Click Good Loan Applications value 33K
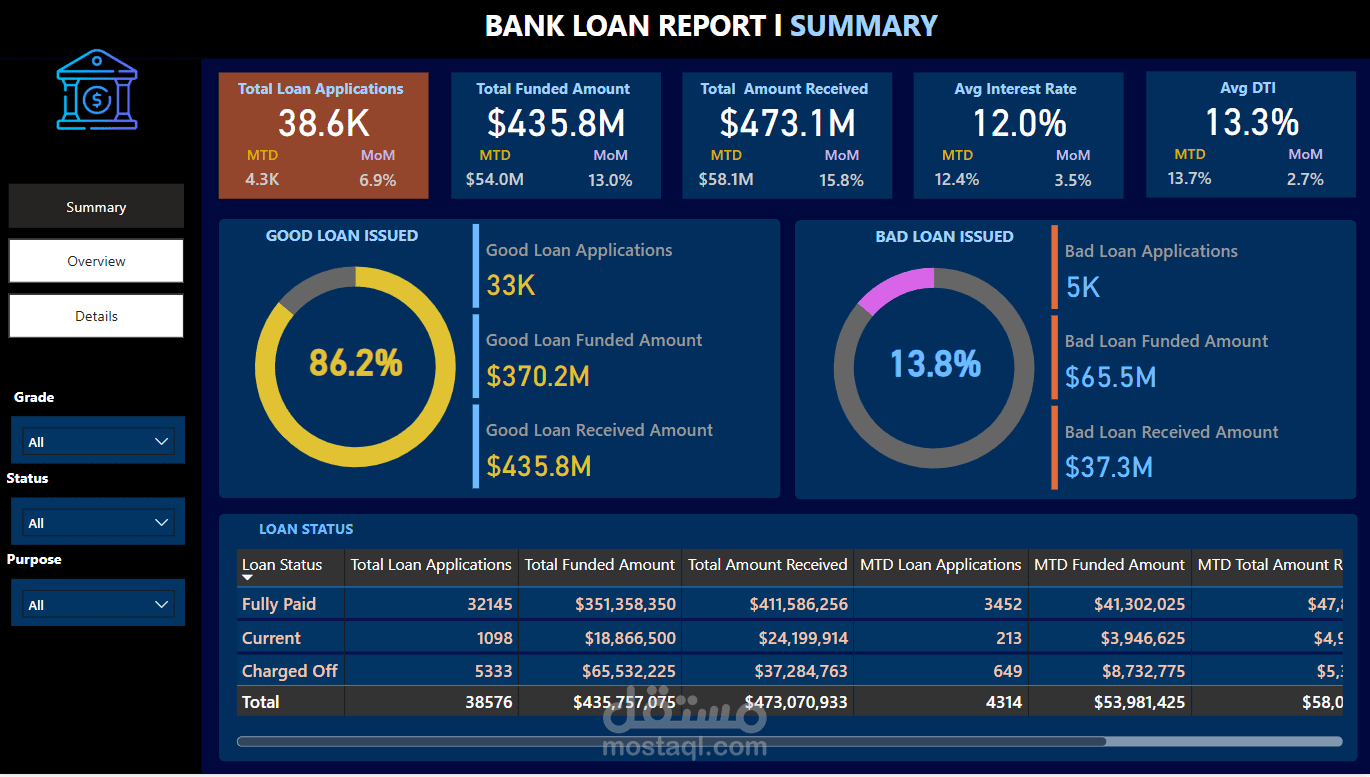The width and height of the screenshot is (1370, 777). pos(511,286)
